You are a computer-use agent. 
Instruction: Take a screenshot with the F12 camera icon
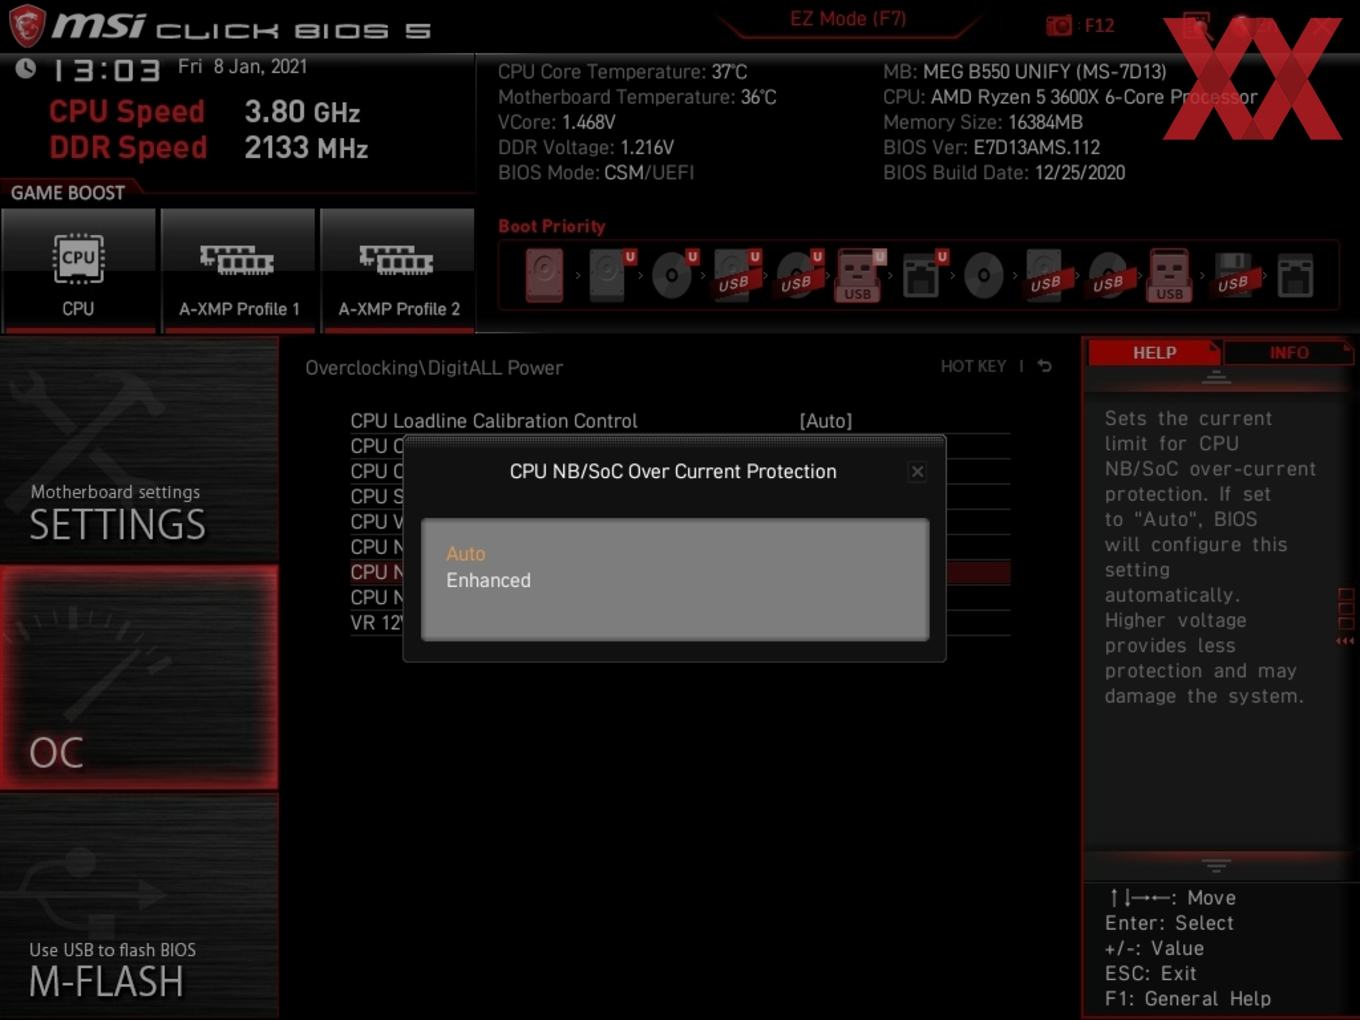[1059, 25]
